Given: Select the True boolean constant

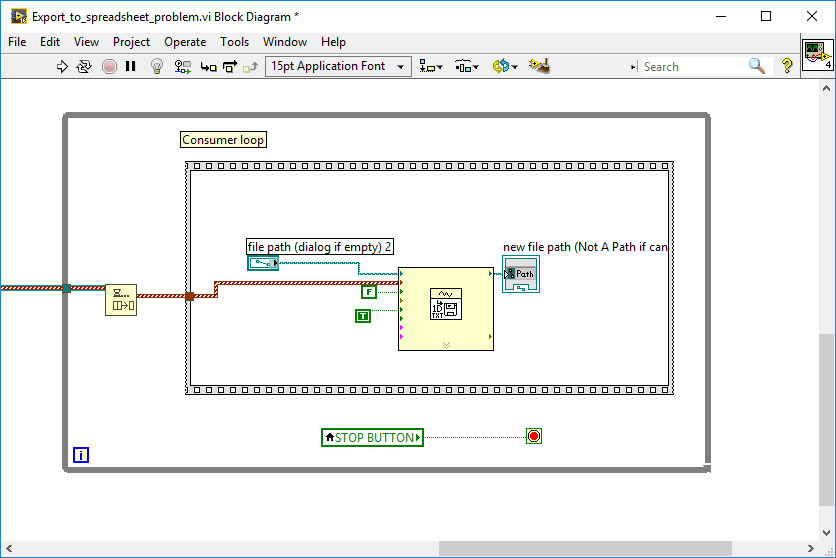Looking at the screenshot, I should [363, 316].
